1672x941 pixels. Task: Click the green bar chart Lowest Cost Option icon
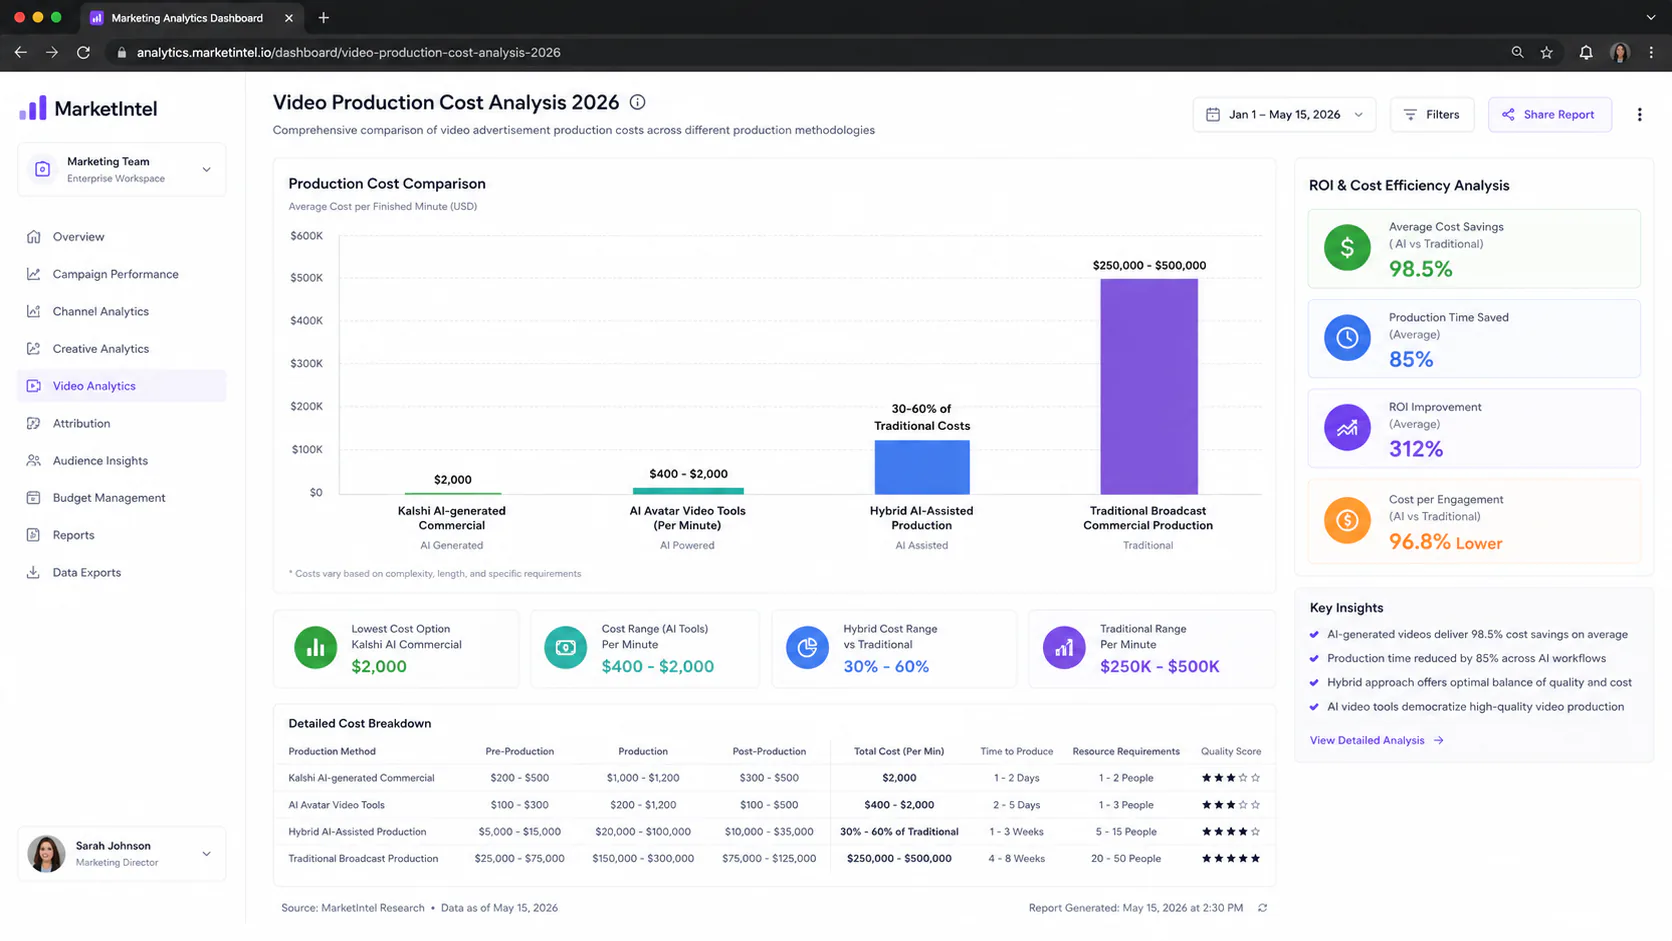pos(315,648)
